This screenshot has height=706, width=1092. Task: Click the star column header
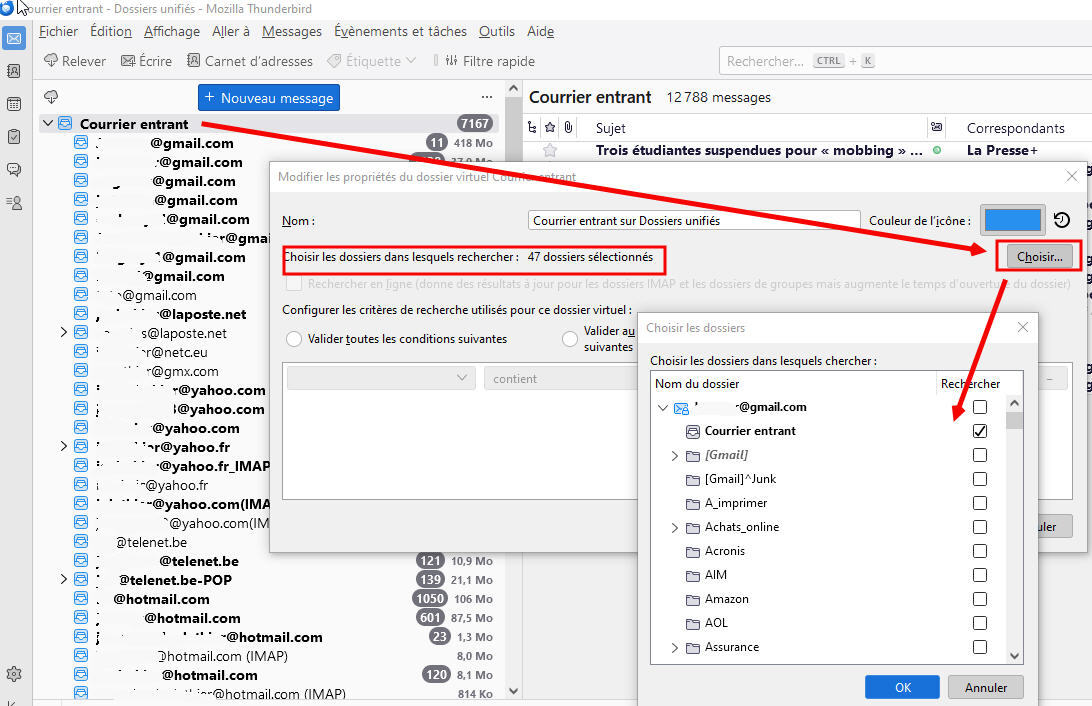click(550, 127)
